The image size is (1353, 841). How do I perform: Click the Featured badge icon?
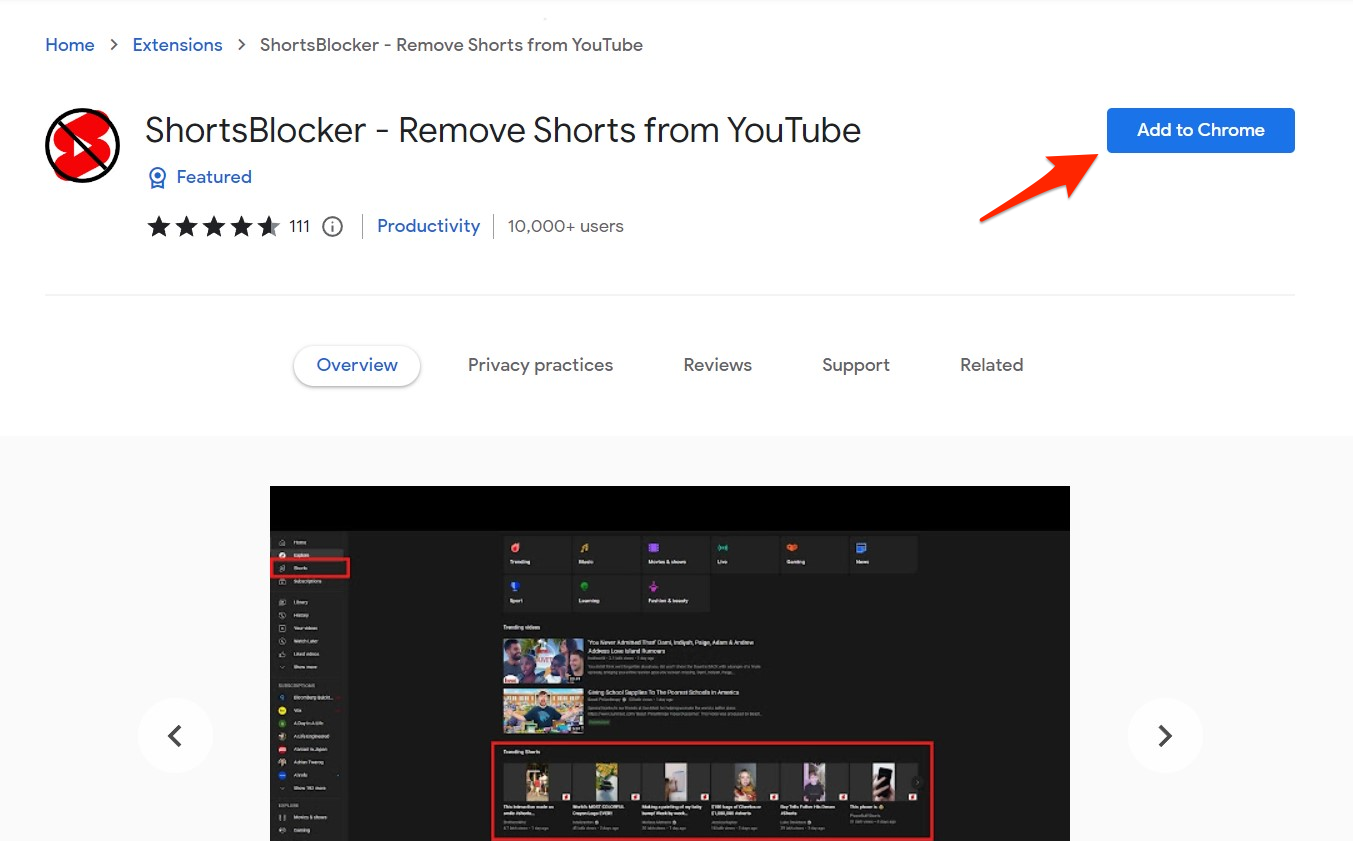pyautogui.click(x=157, y=177)
